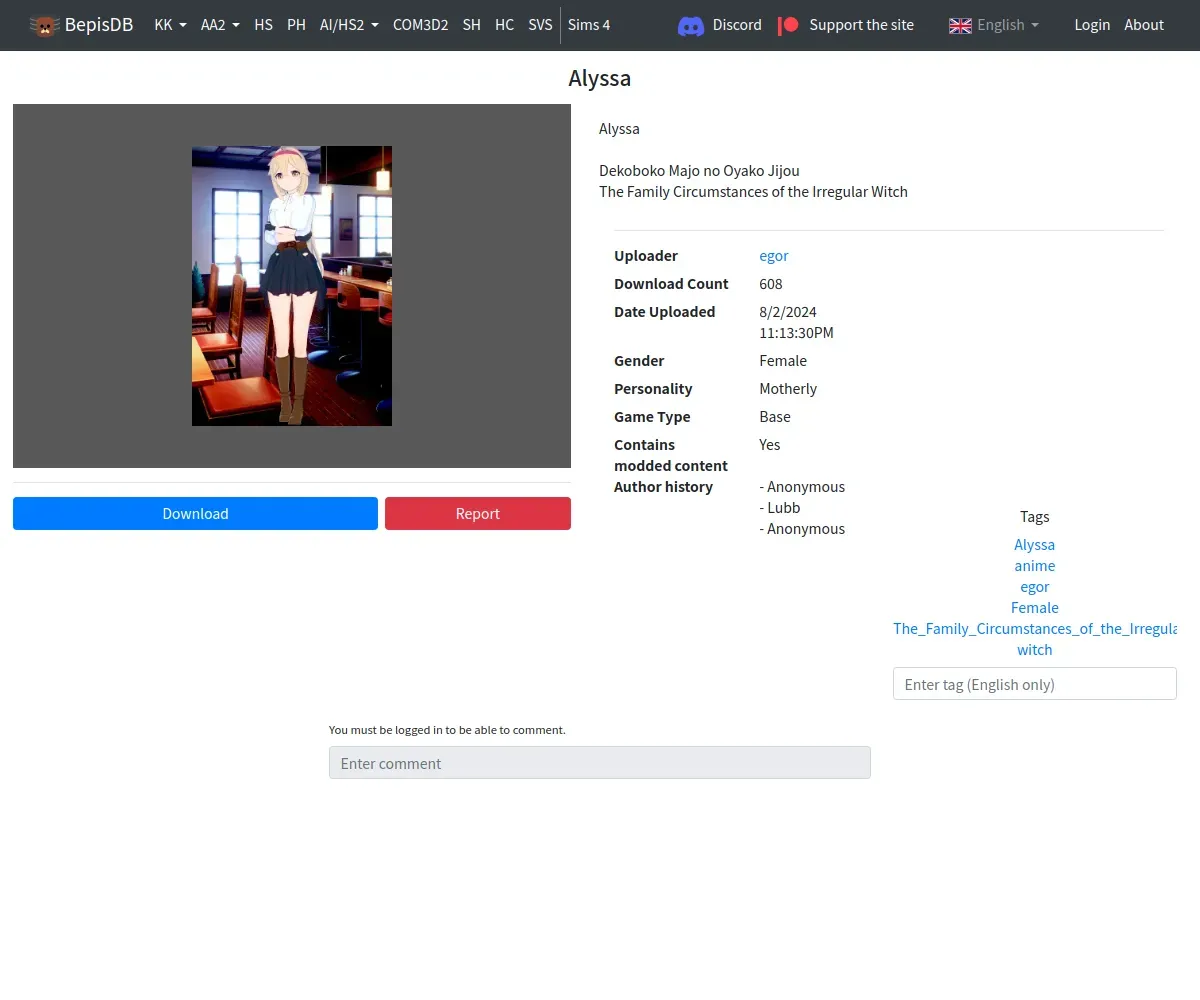Click the Alyssa character card thumbnail

click(292, 286)
